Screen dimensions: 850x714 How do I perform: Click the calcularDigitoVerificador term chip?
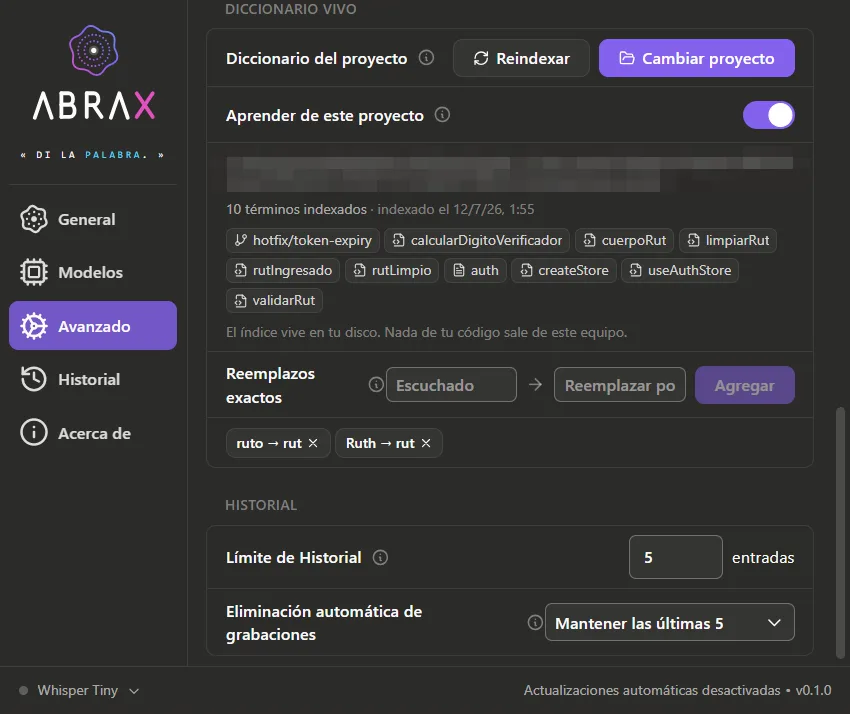point(477,240)
